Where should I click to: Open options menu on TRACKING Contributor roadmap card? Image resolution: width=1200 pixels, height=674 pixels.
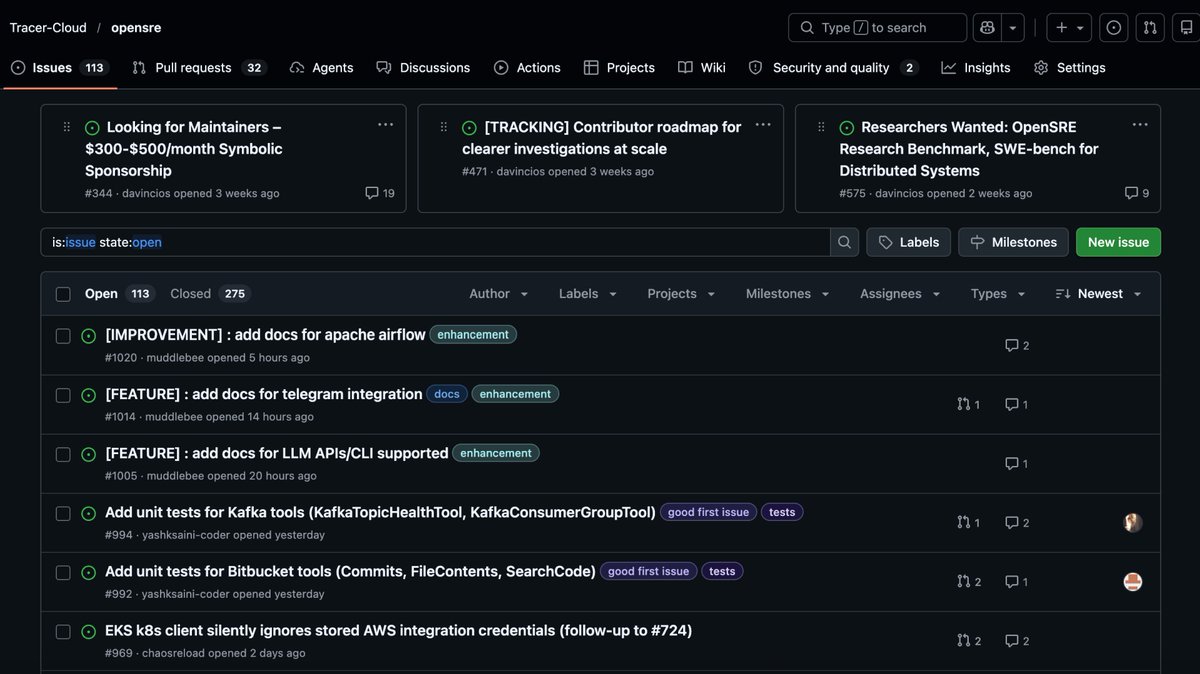point(763,125)
